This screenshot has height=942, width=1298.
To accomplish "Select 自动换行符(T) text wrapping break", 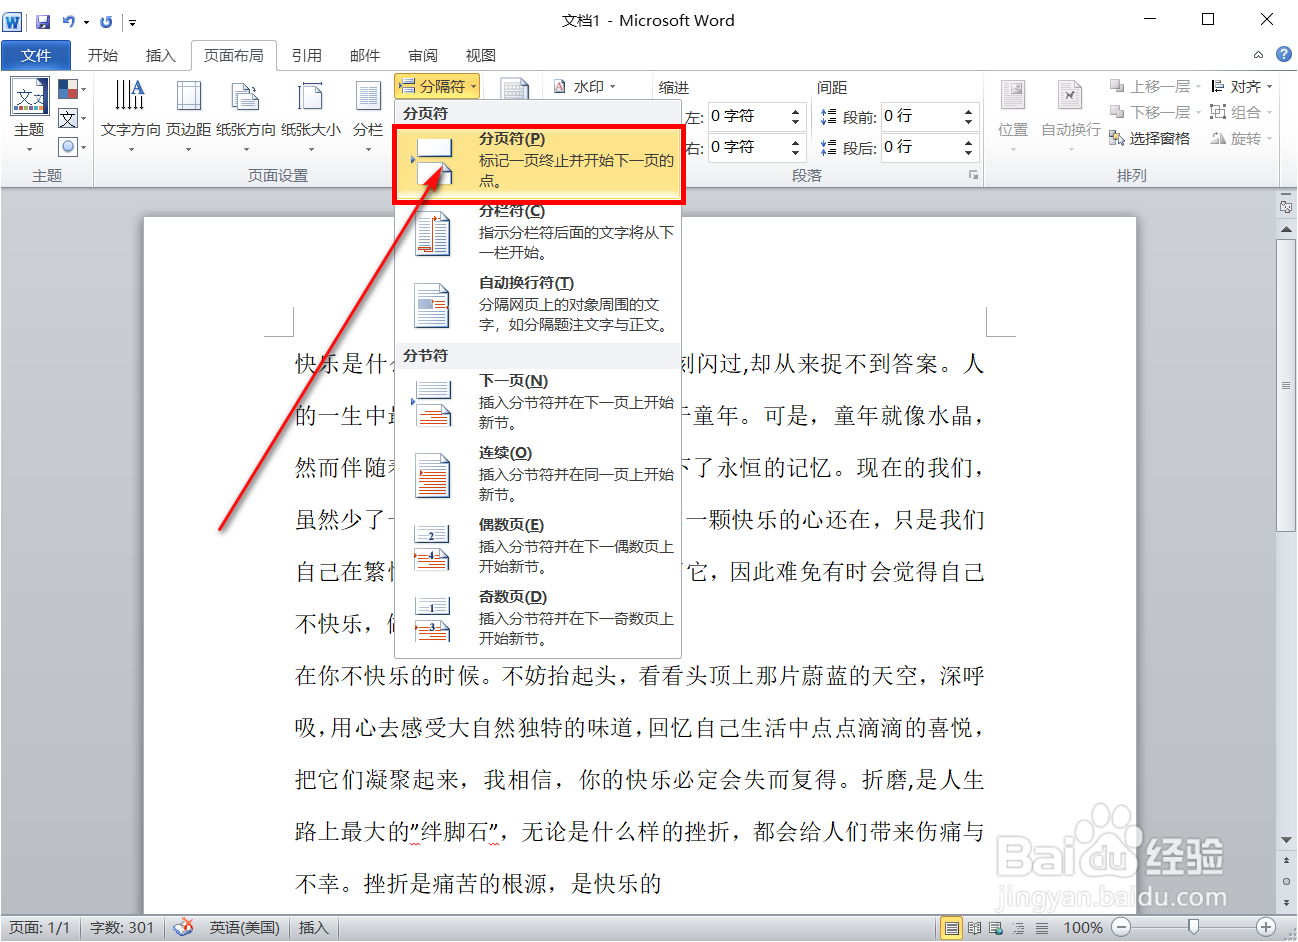I will (538, 304).
